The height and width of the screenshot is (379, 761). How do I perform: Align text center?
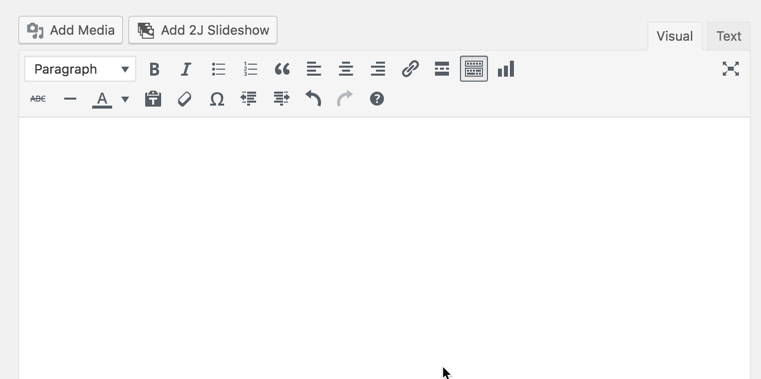pyautogui.click(x=346, y=69)
